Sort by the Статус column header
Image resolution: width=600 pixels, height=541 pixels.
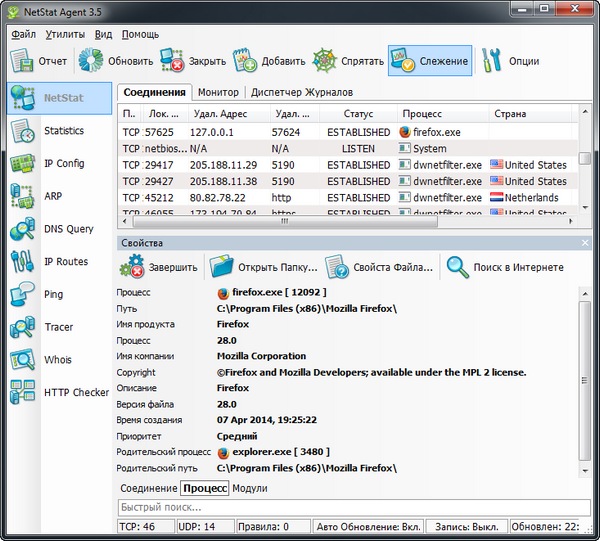[358, 114]
